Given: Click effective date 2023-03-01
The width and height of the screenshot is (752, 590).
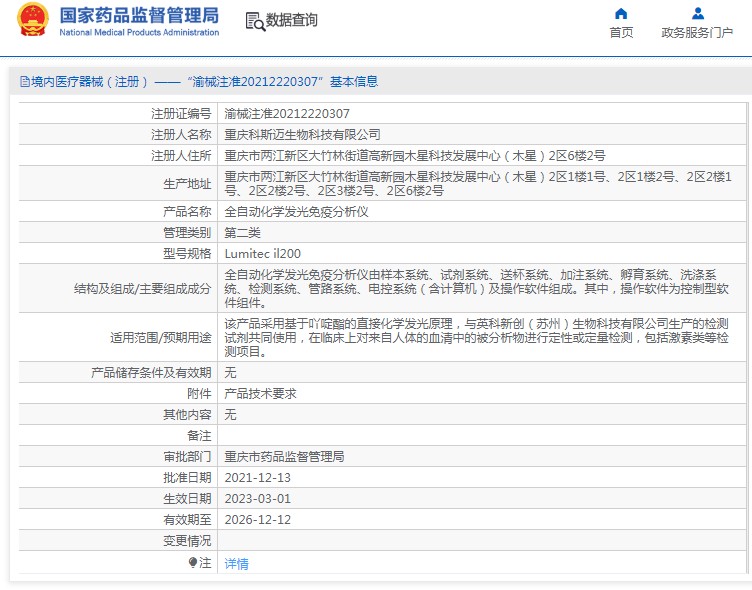Looking at the screenshot, I should [258, 499].
